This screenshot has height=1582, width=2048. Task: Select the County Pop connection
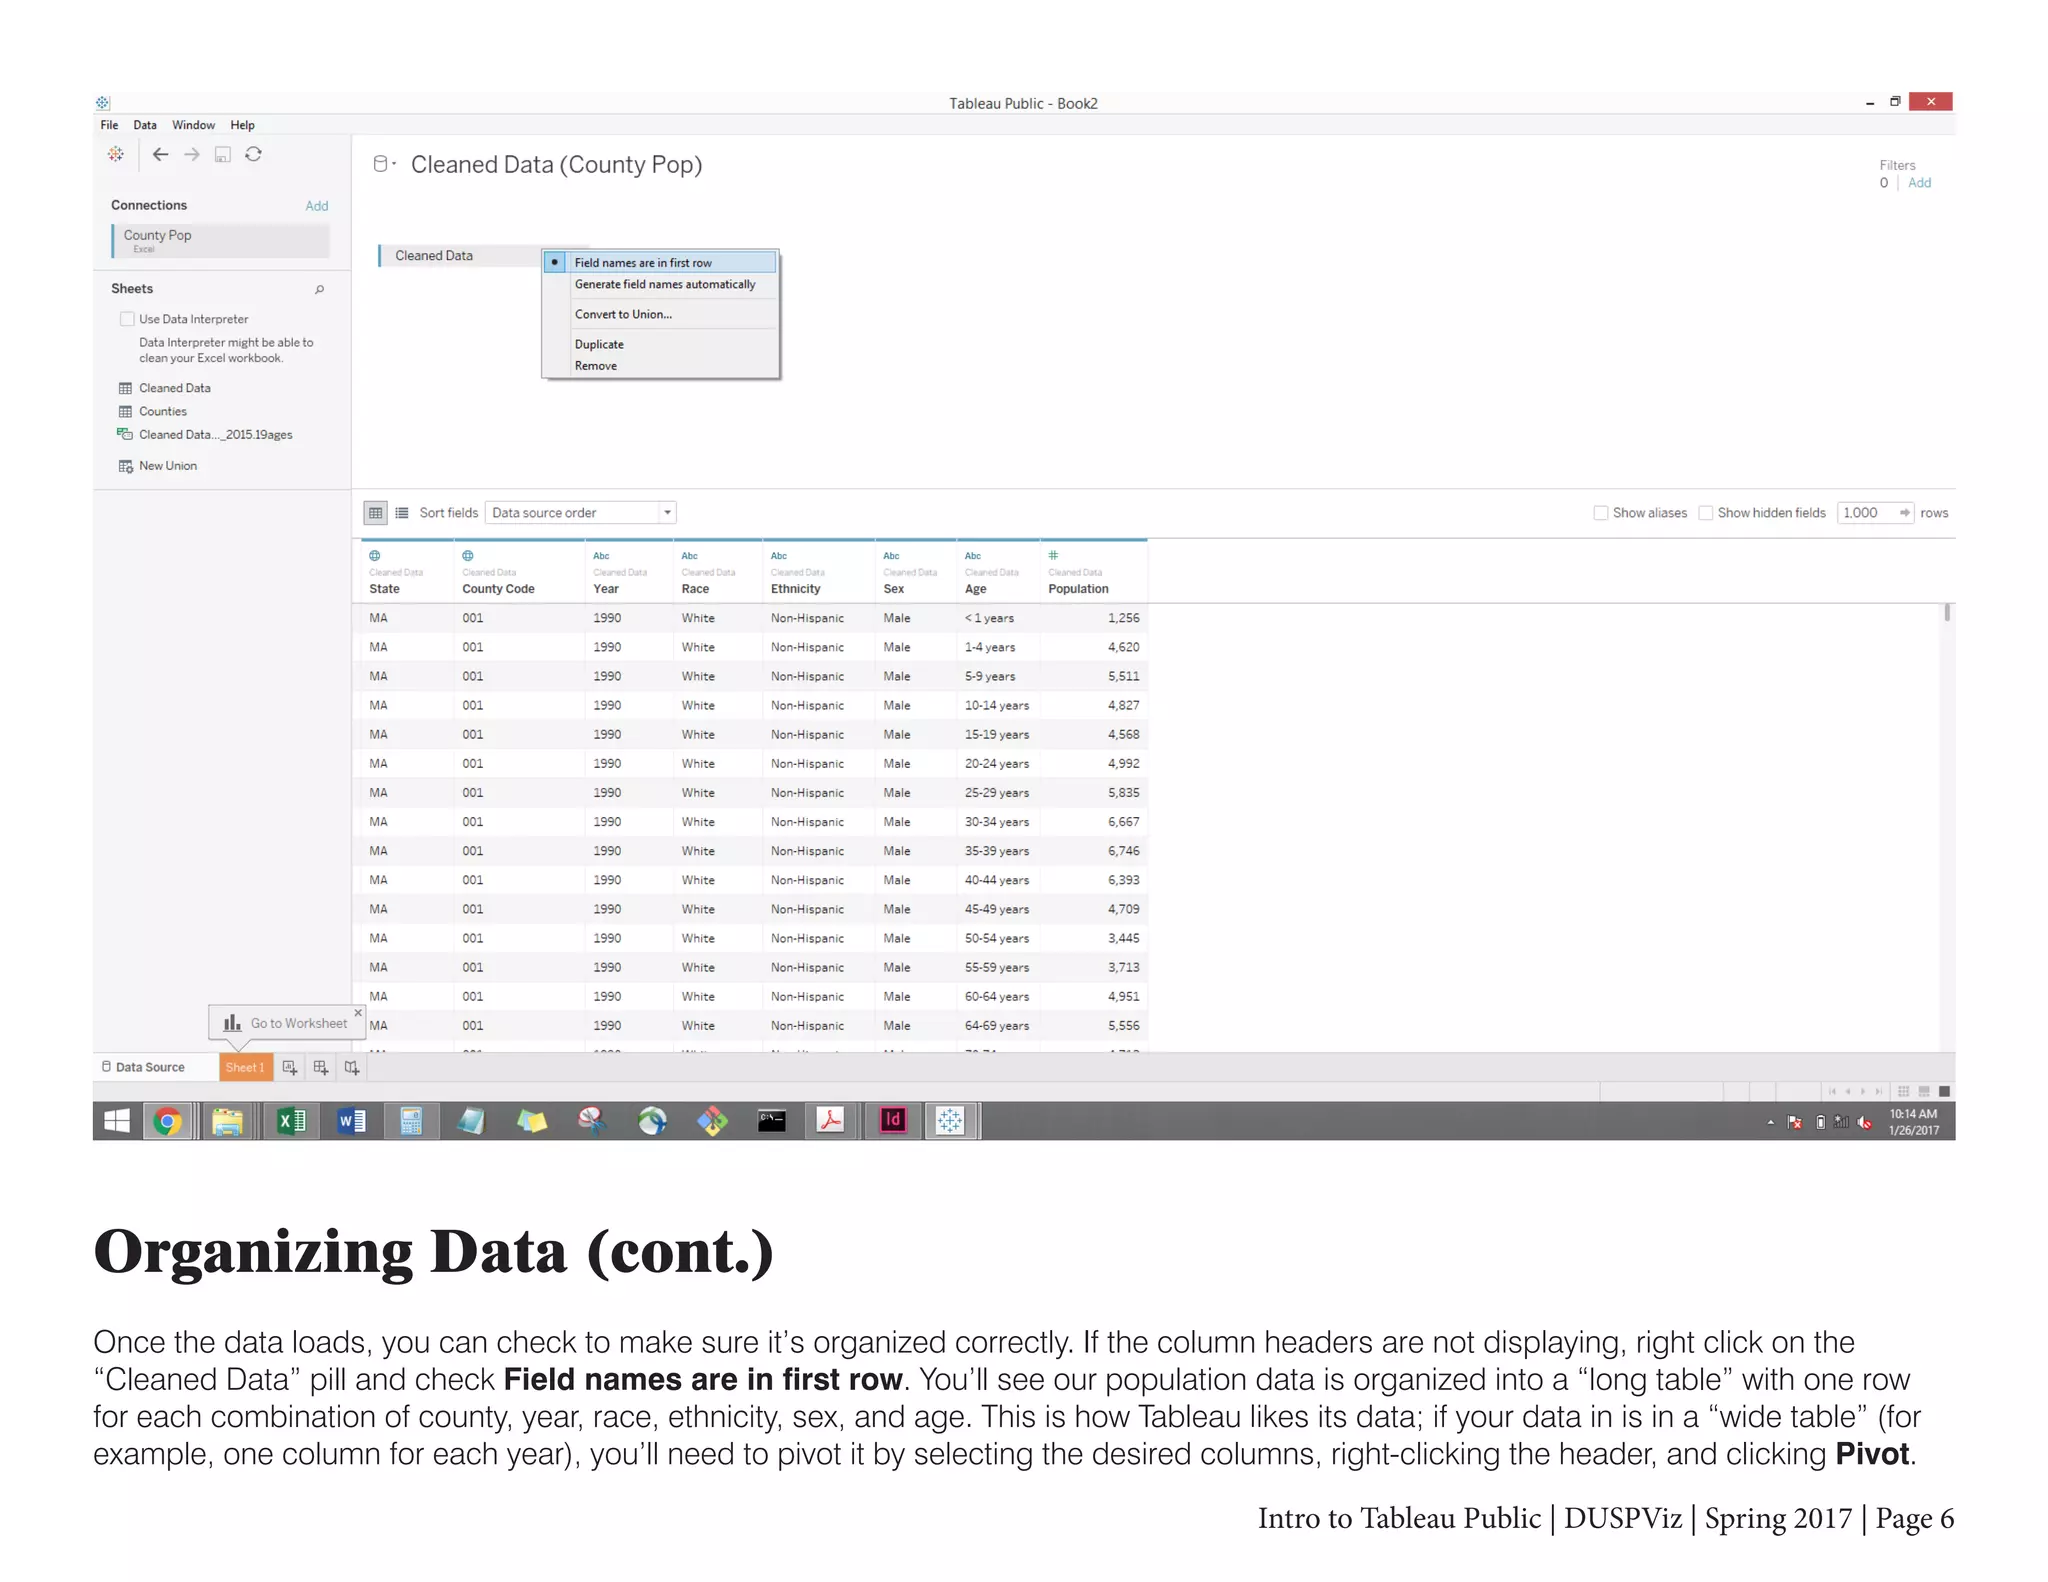click(220, 240)
